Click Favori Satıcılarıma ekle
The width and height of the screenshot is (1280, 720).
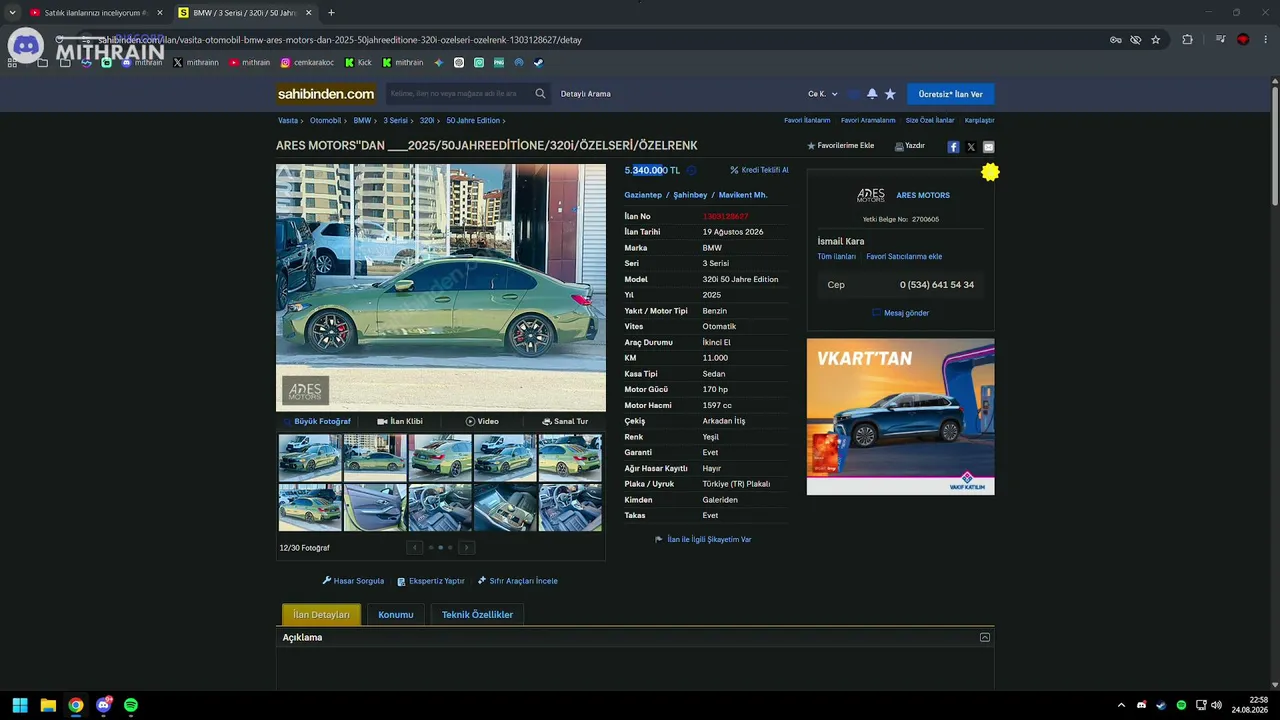click(x=904, y=257)
